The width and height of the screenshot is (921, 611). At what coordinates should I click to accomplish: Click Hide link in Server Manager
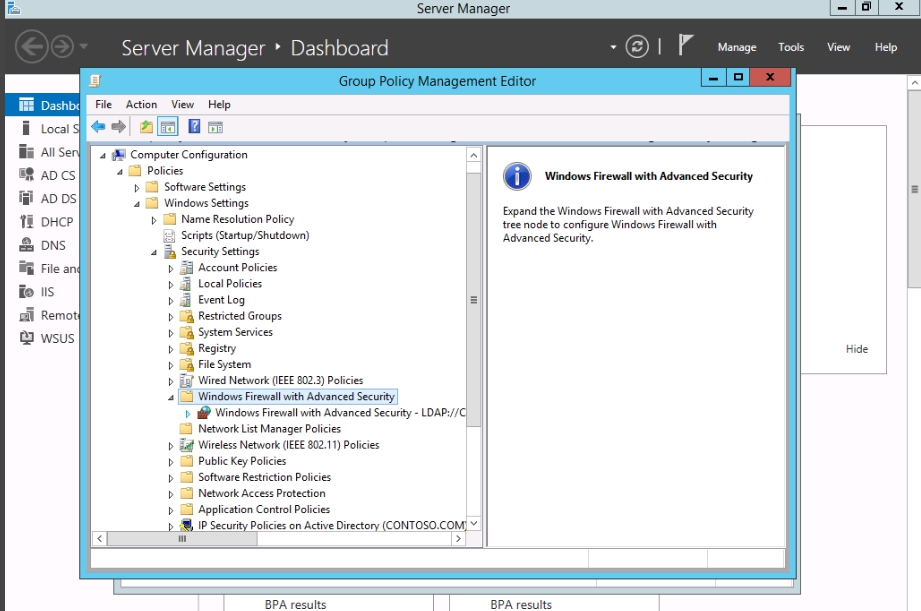click(857, 349)
